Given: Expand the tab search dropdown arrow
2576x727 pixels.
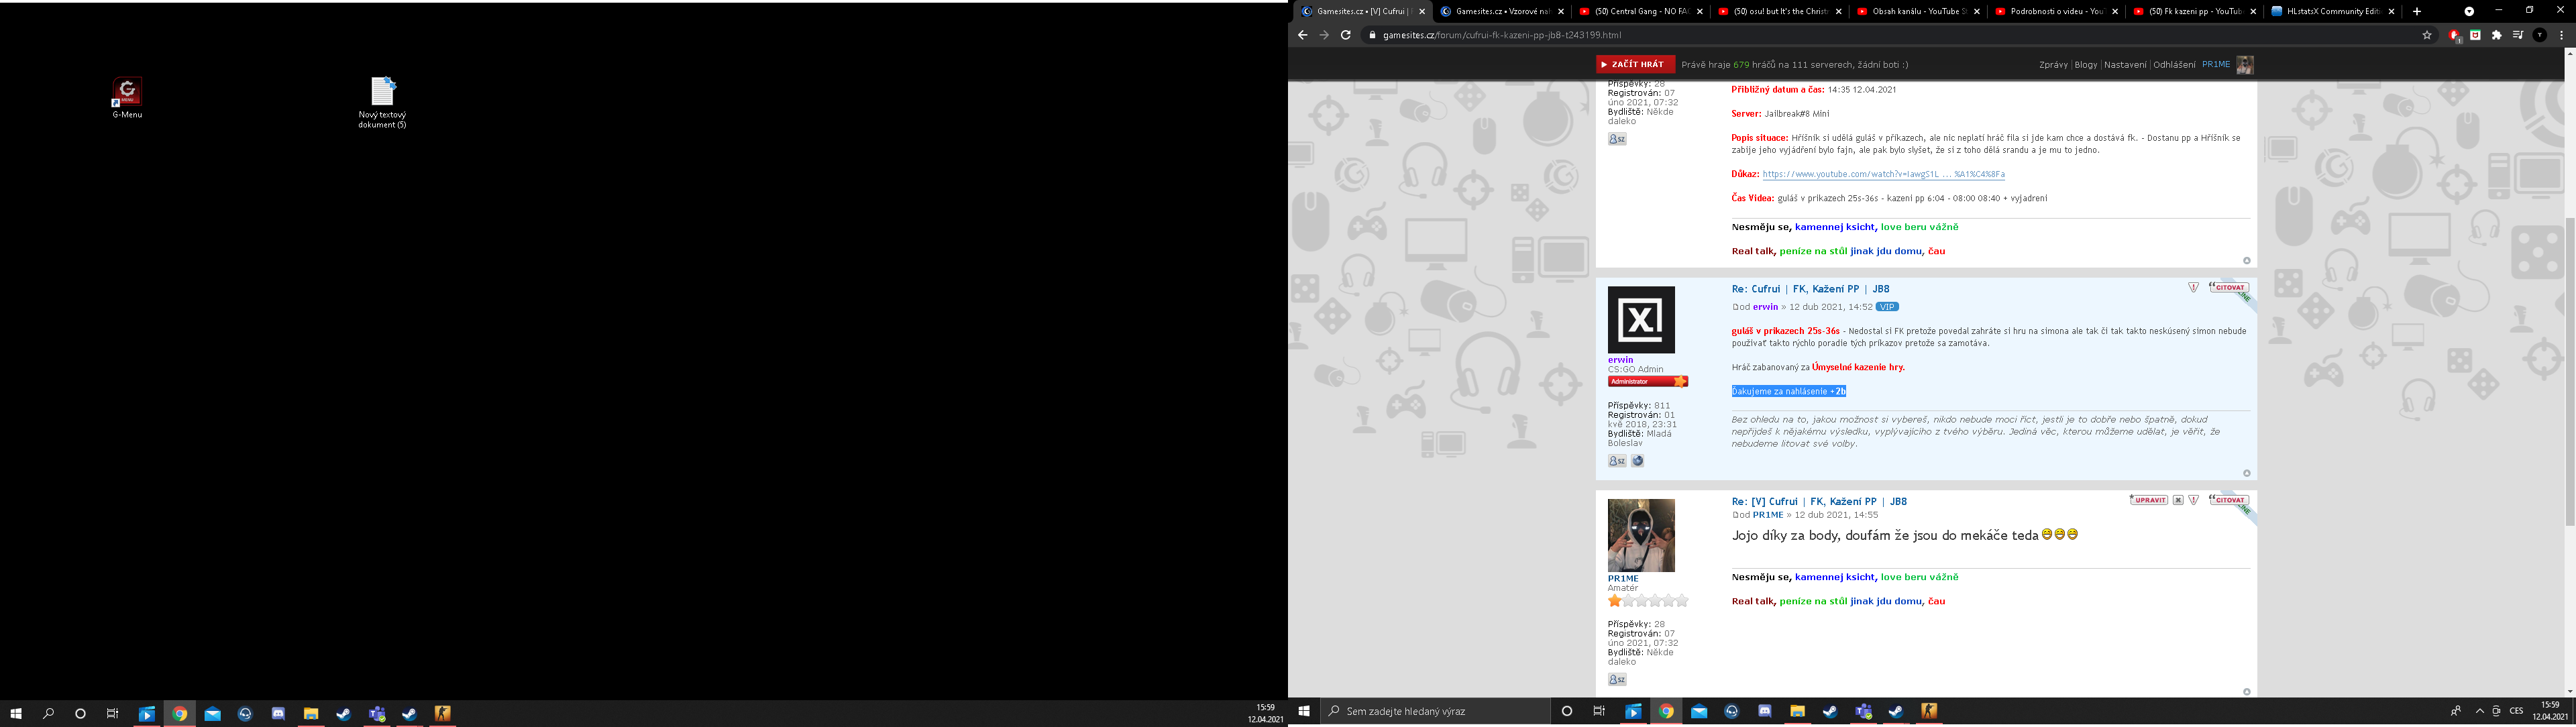Looking at the screenshot, I should point(2469,11).
